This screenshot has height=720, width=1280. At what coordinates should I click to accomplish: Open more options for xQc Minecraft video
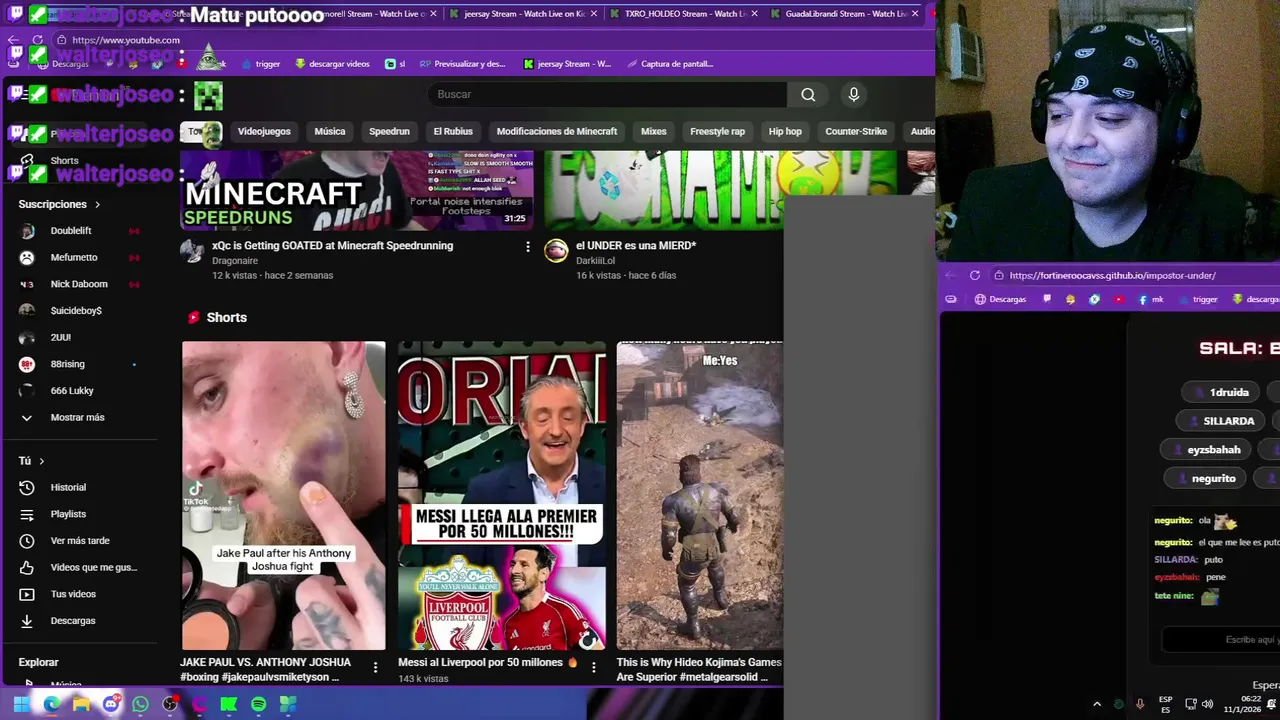click(x=528, y=246)
